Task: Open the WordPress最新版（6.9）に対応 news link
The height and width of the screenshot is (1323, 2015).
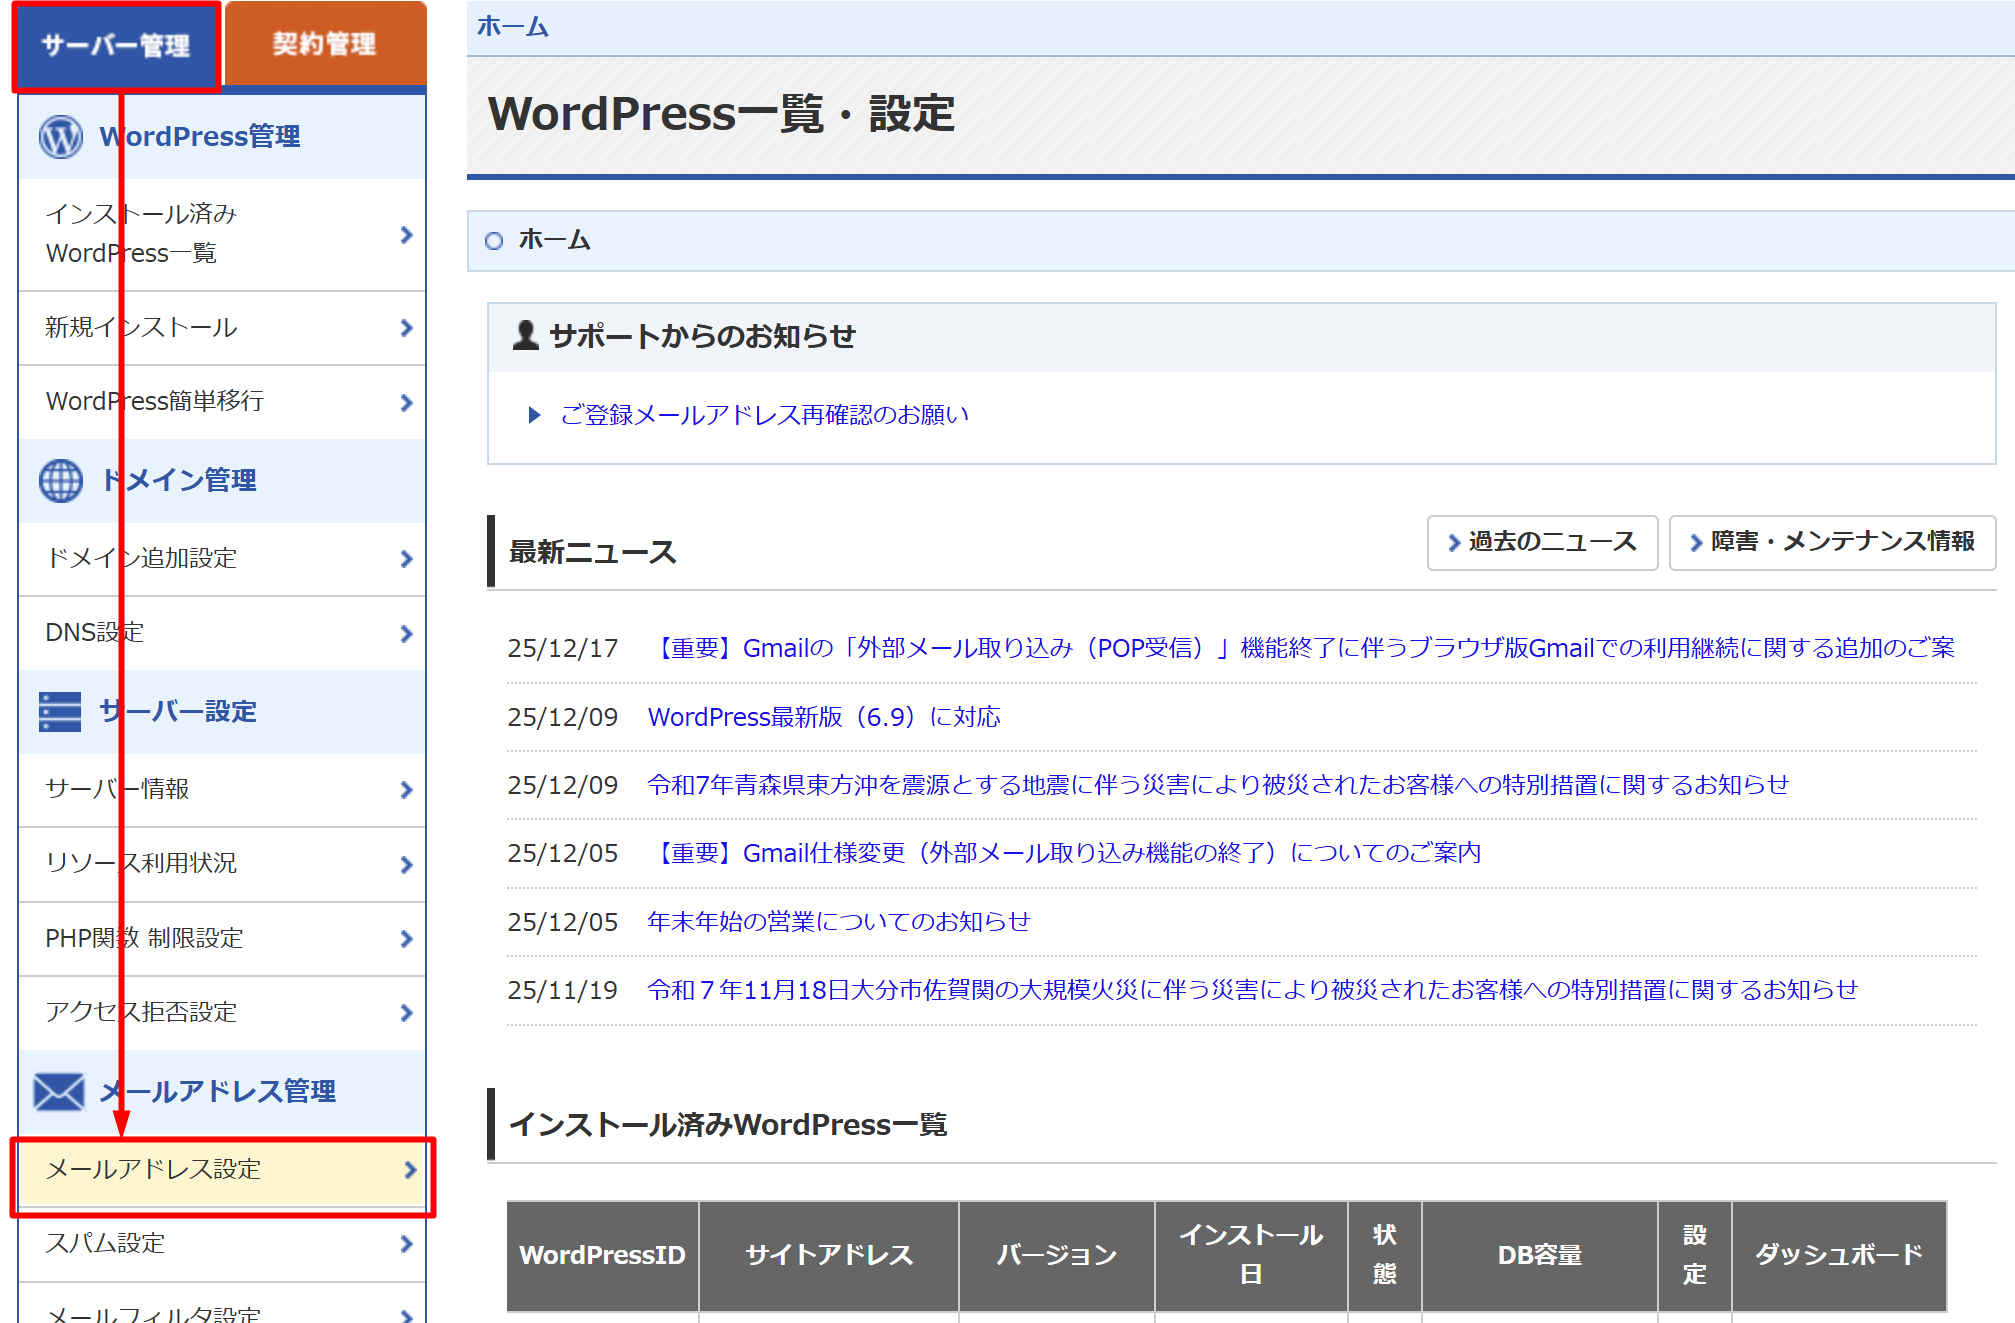Action: pos(824,717)
